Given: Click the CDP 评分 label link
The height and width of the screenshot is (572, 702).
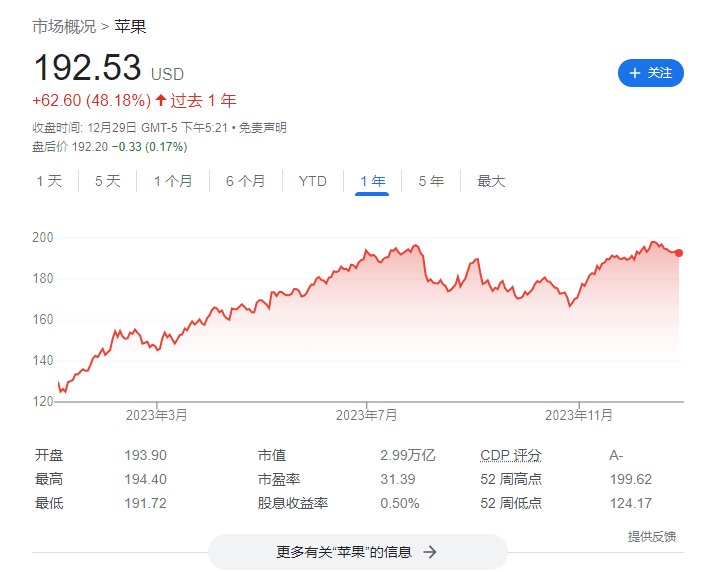Looking at the screenshot, I should (x=510, y=456).
